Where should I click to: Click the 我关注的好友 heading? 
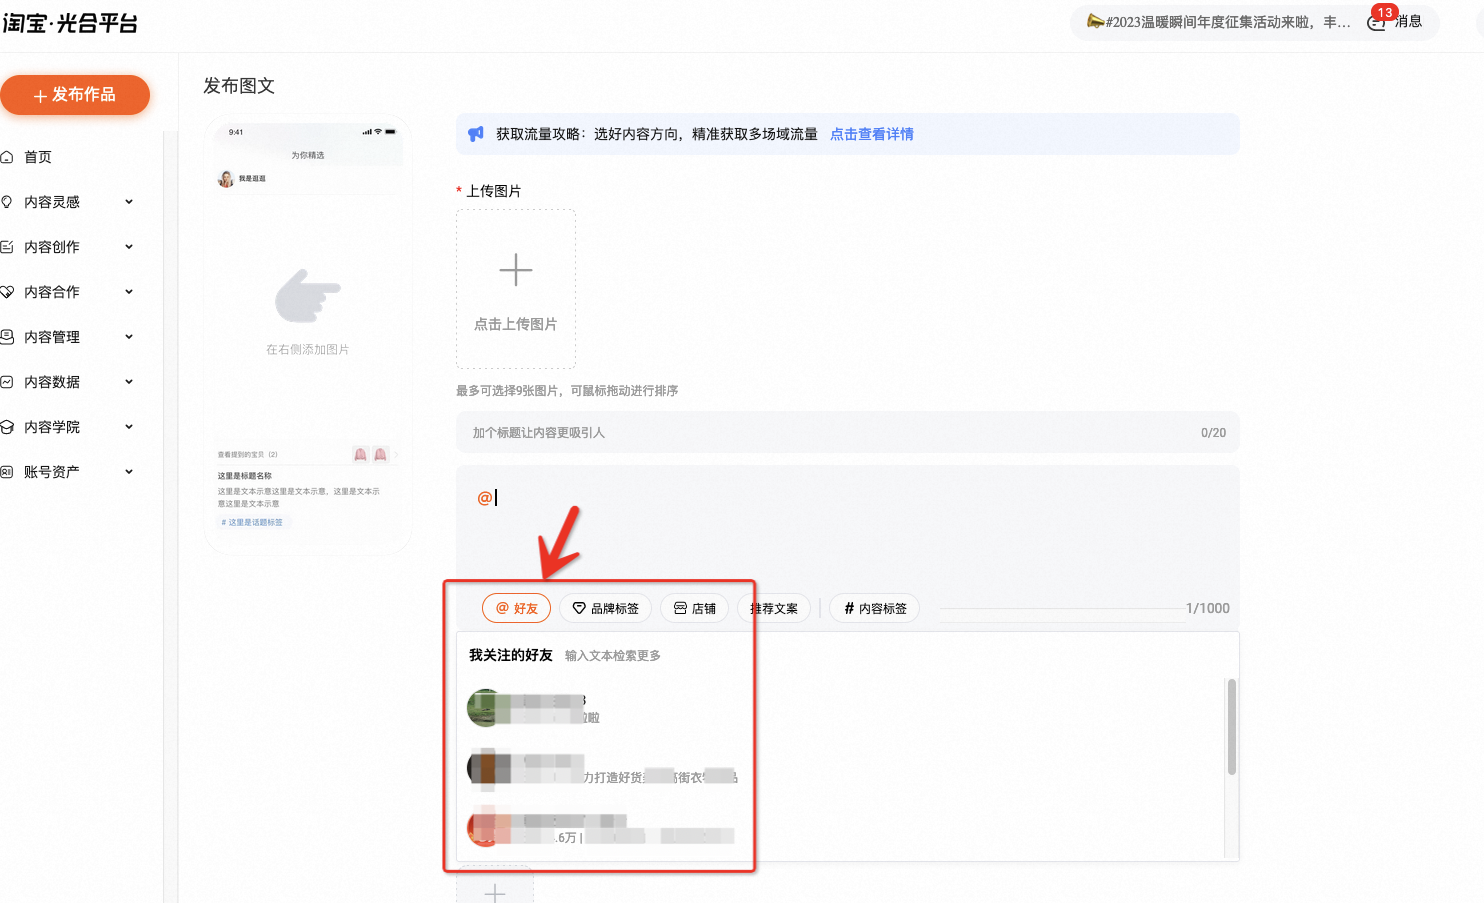tap(511, 655)
